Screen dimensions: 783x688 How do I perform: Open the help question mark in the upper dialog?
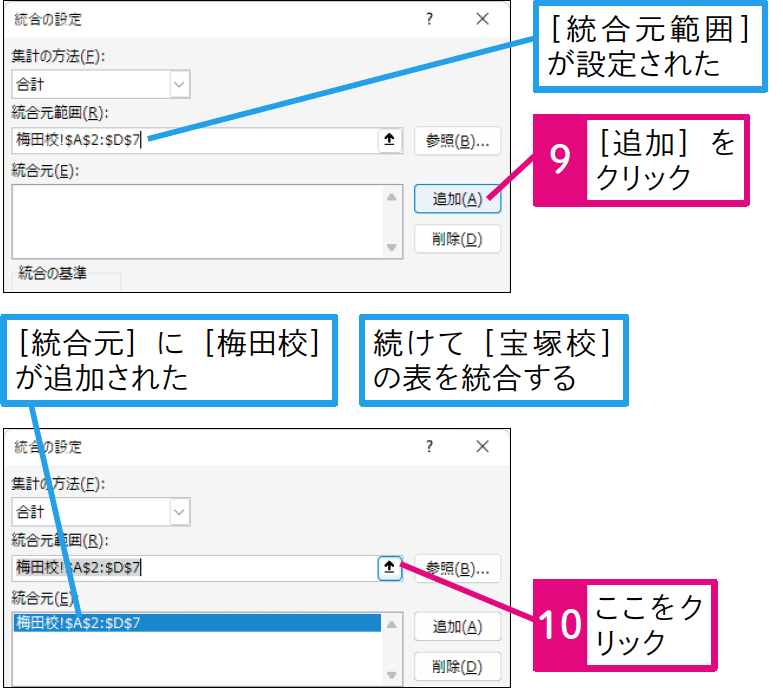(x=429, y=19)
